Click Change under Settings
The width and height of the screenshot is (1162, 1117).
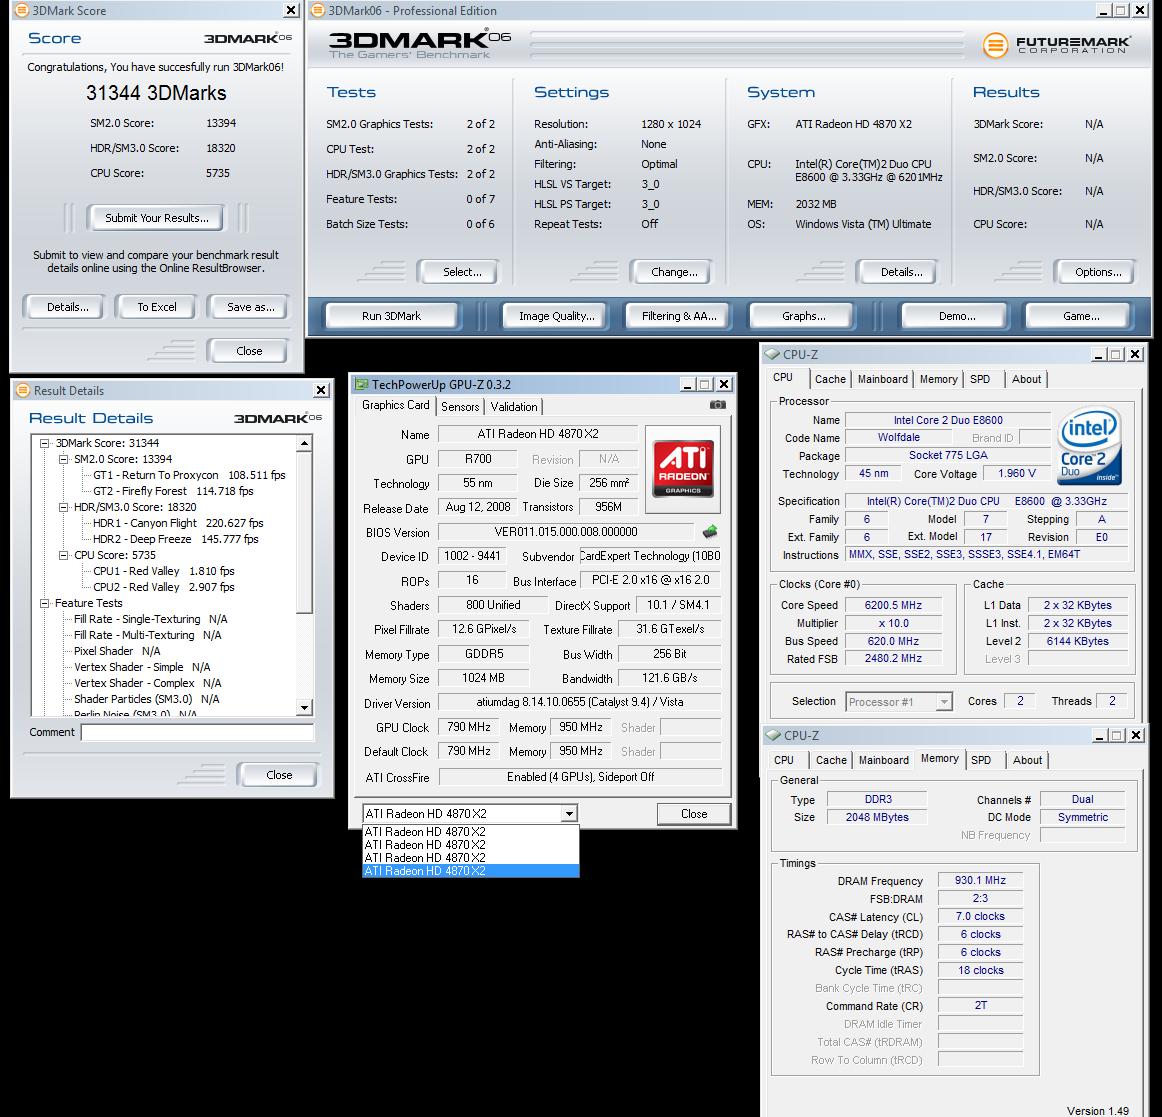click(x=674, y=272)
